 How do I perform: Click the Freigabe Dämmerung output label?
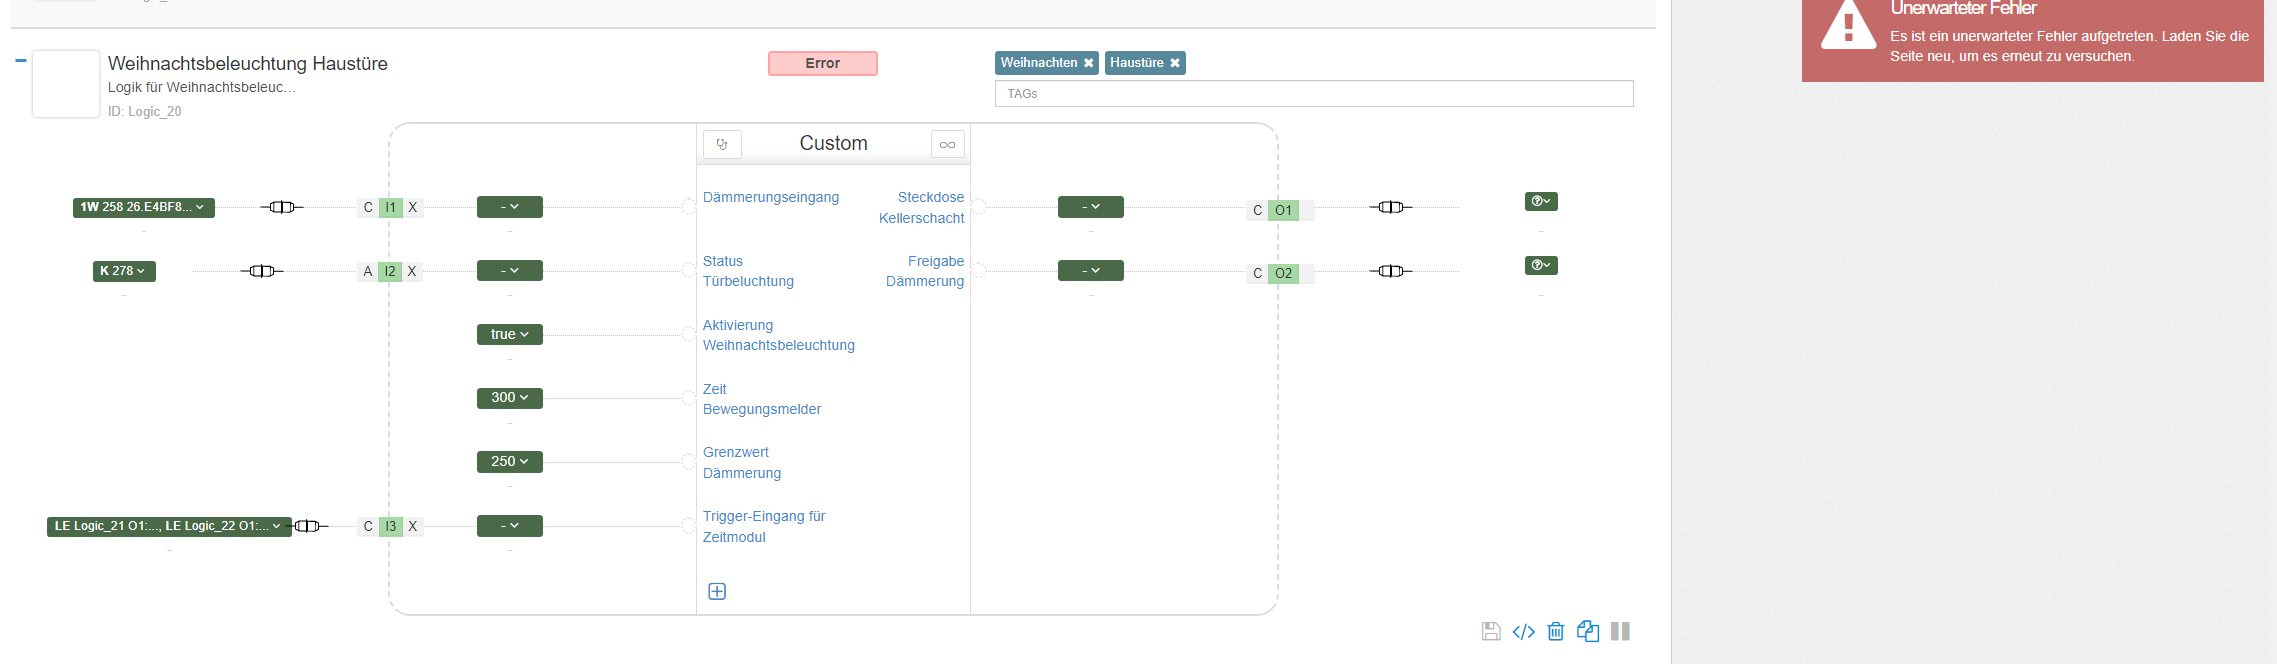(925, 271)
